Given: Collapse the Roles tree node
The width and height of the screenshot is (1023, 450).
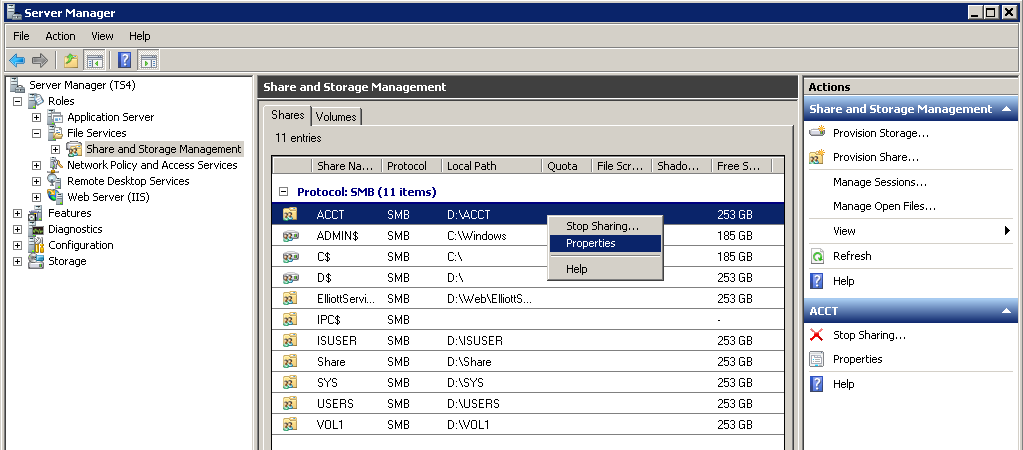Looking at the screenshot, I should 18,101.
